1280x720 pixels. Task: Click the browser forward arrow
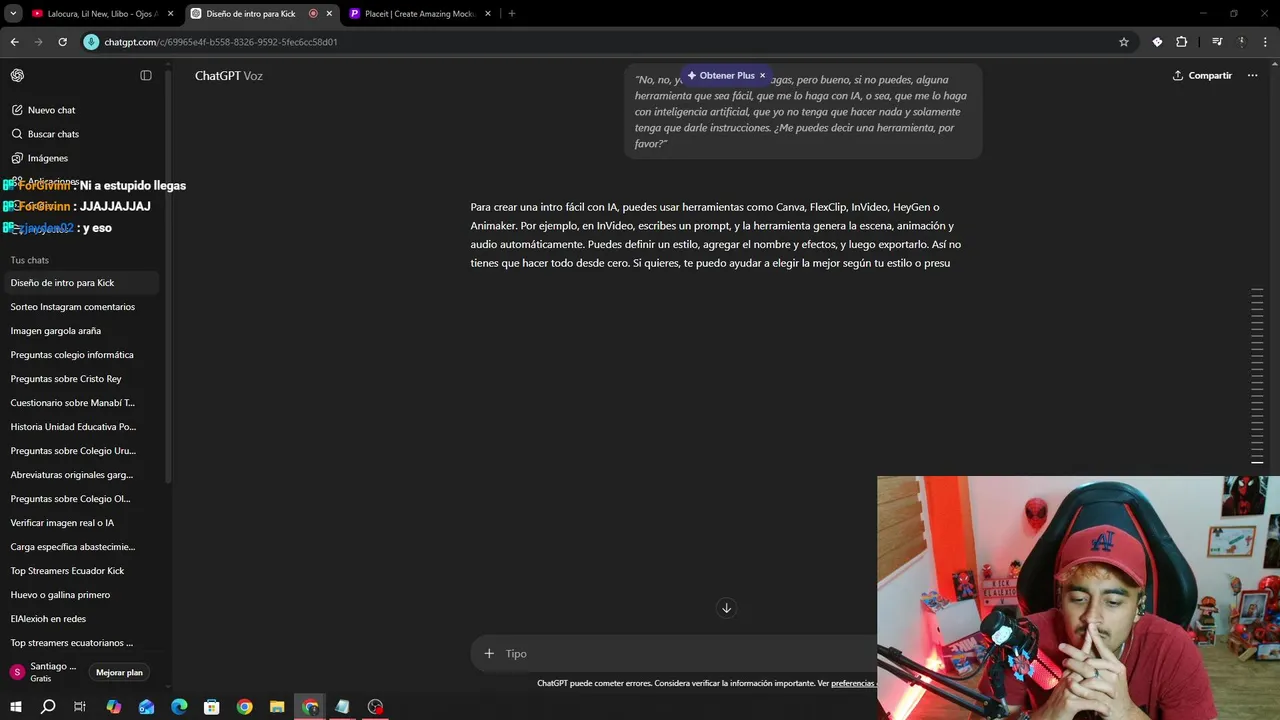click(38, 42)
